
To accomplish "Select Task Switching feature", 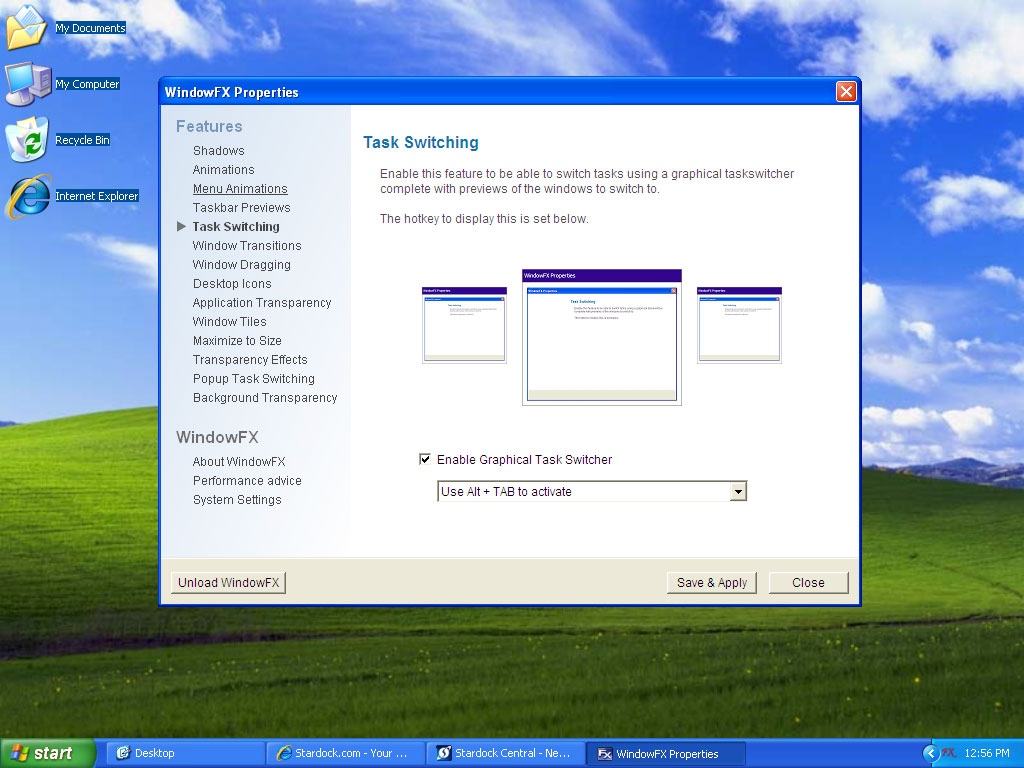I will pyautogui.click(x=236, y=227).
